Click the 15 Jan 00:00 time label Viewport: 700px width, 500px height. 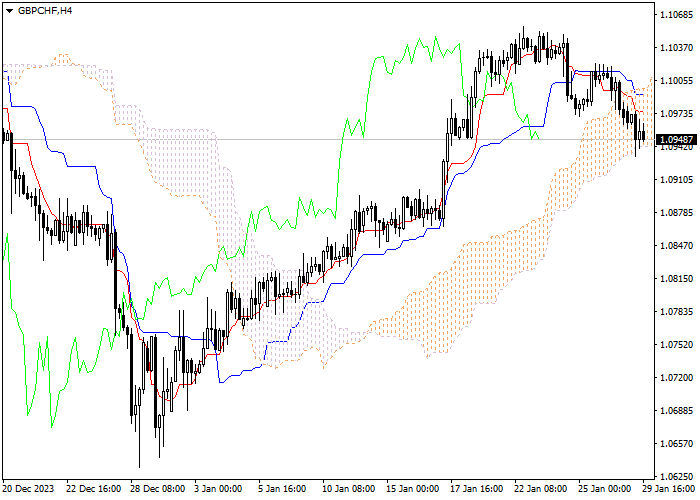414,489
